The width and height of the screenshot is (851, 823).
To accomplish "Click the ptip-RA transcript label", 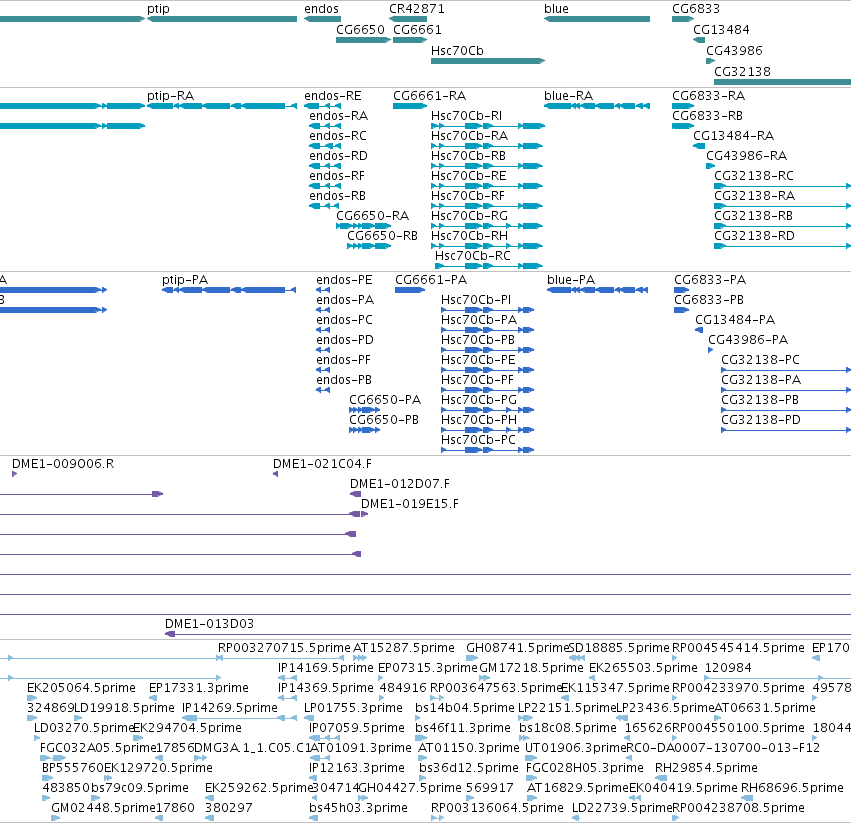I will pyautogui.click(x=170, y=96).
